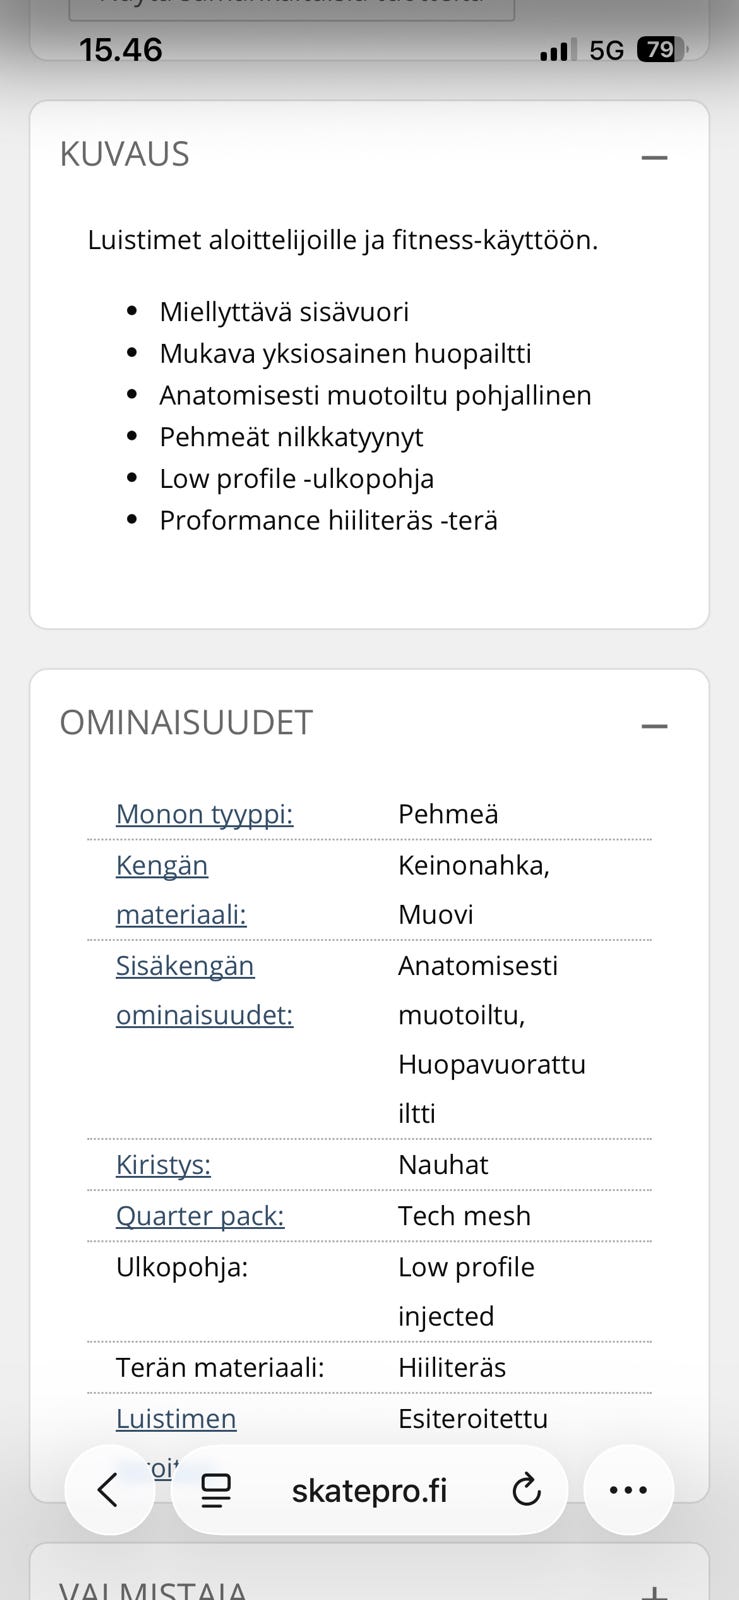Tap the clock showing 15.46
The height and width of the screenshot is (1600, 739).
(x=122, y=49)
